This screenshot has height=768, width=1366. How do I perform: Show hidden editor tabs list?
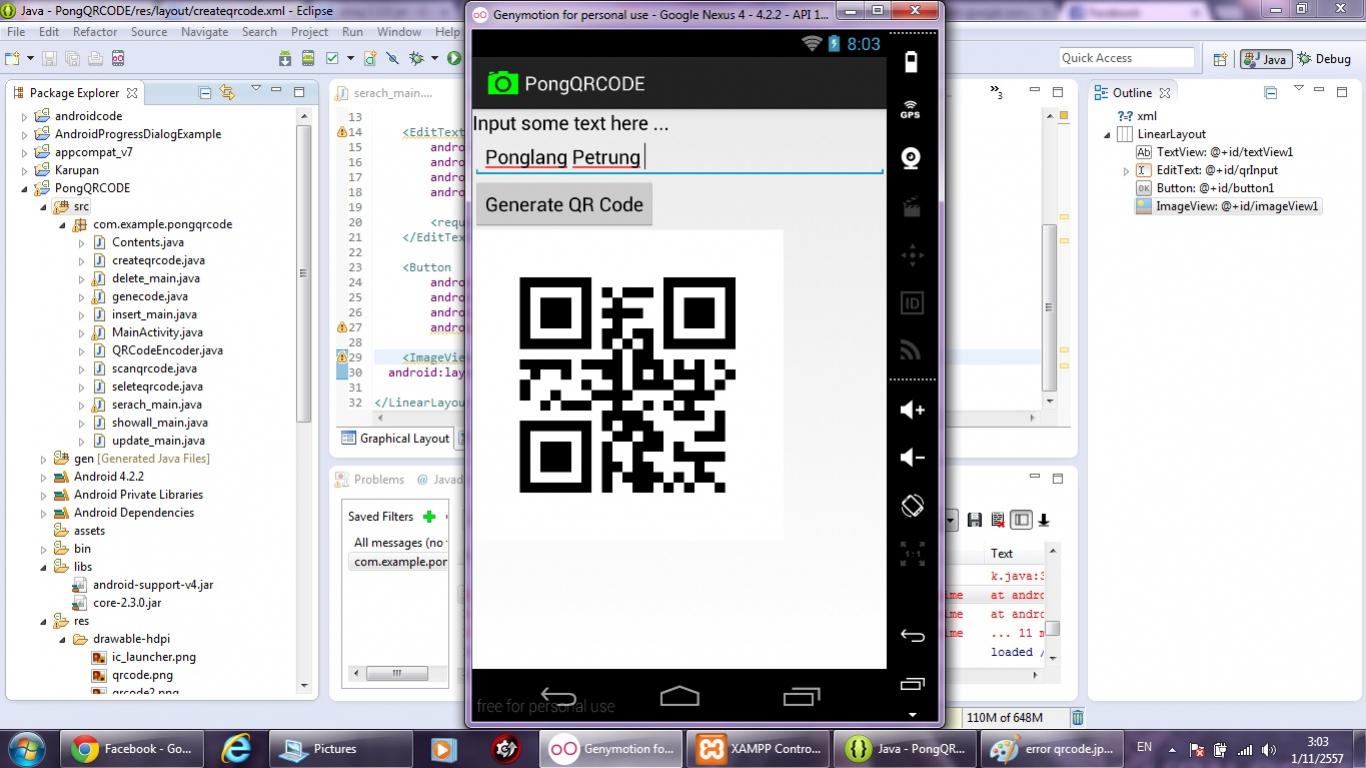[x=996, y=93]
